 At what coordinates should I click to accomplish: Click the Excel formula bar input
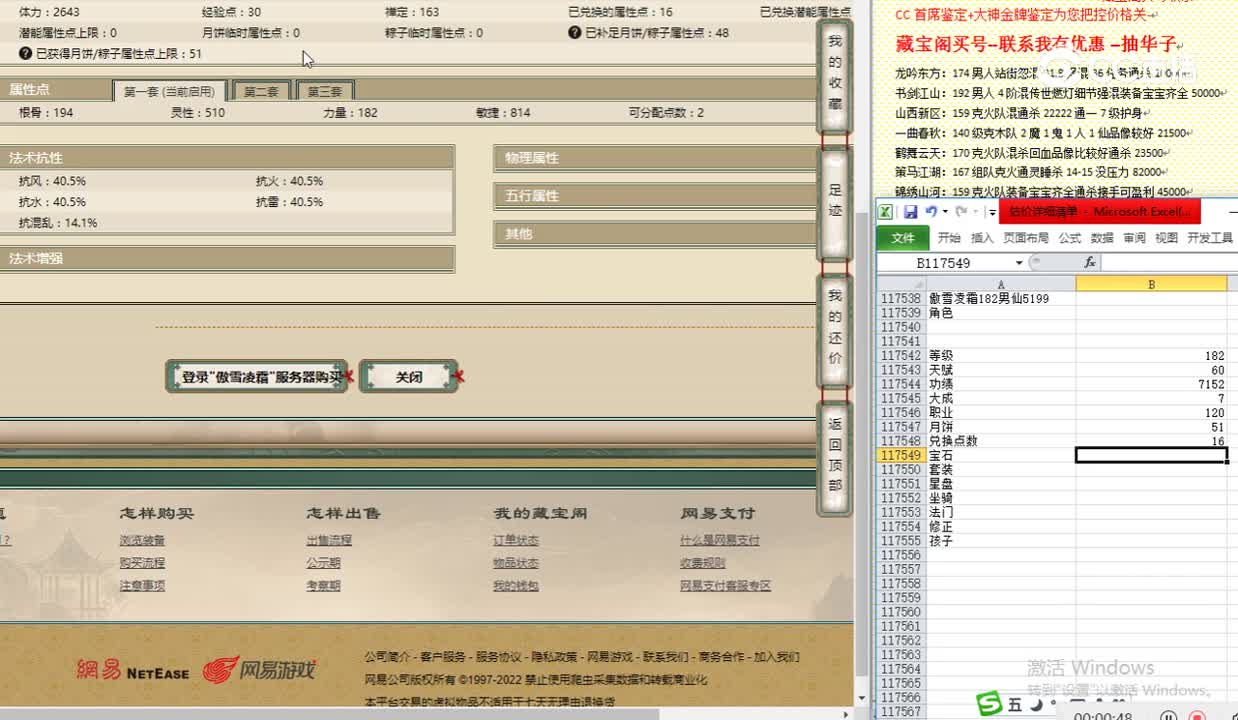1170,262
